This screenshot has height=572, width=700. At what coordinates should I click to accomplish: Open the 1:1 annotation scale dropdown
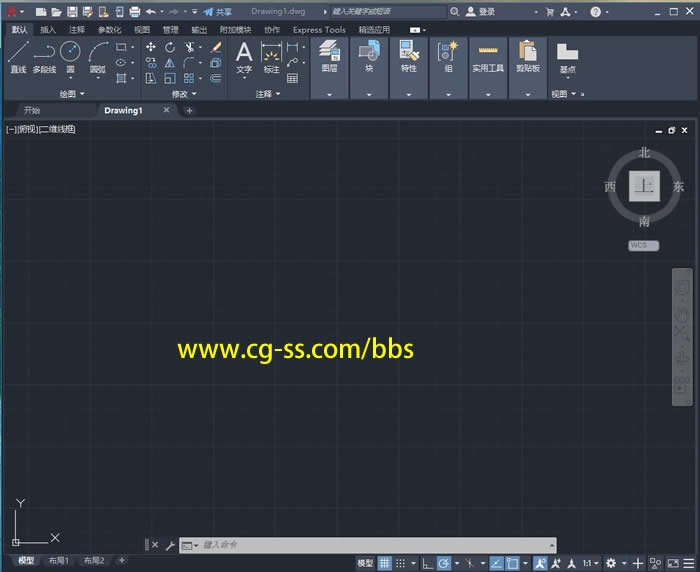click(591, 563)
